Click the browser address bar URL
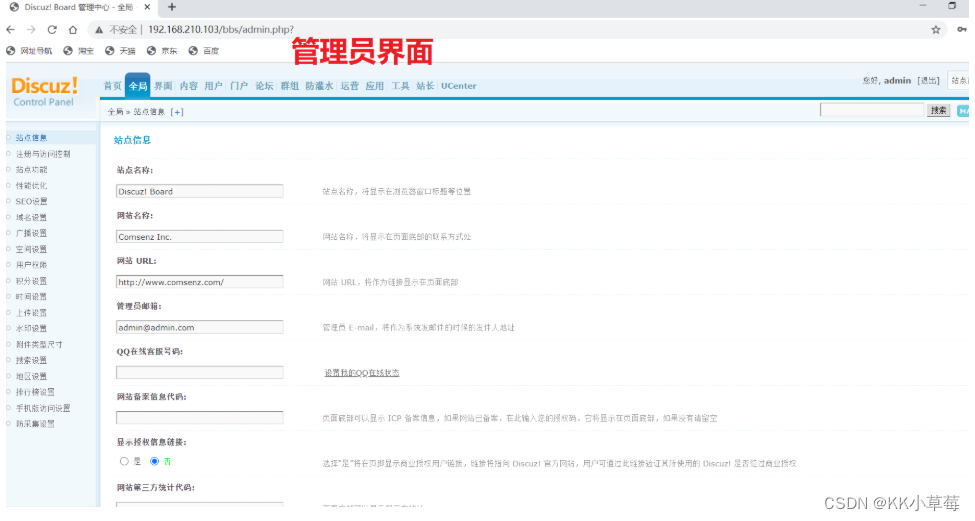The width and height of the screenshot is (975, 521). coord(221,29)
